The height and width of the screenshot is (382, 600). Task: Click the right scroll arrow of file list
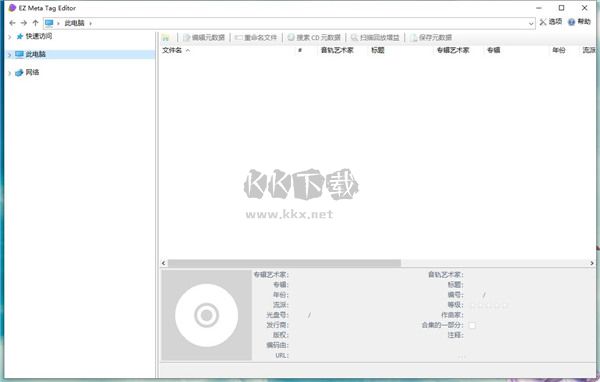coord(592,263)
